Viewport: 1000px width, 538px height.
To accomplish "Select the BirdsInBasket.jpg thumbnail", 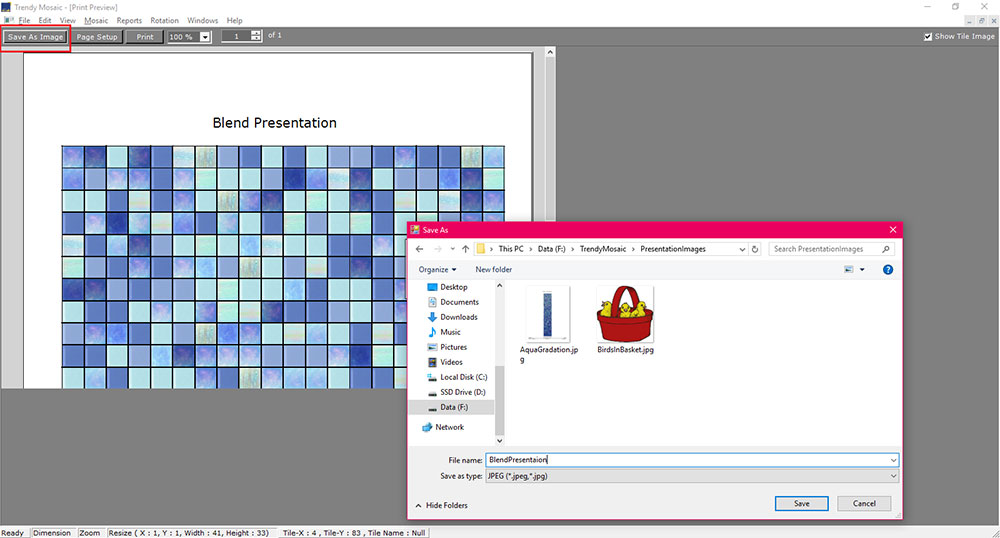I will click(624, 320).
